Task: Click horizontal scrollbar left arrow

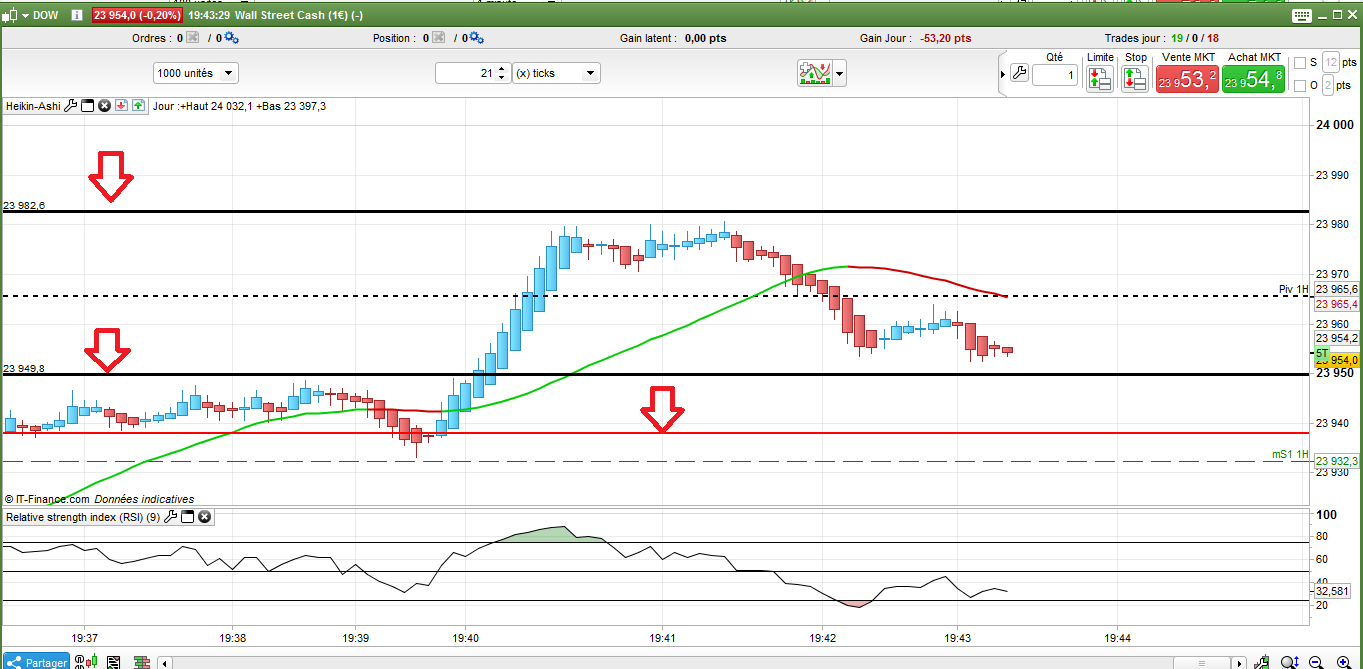Action: click(166, 662)
